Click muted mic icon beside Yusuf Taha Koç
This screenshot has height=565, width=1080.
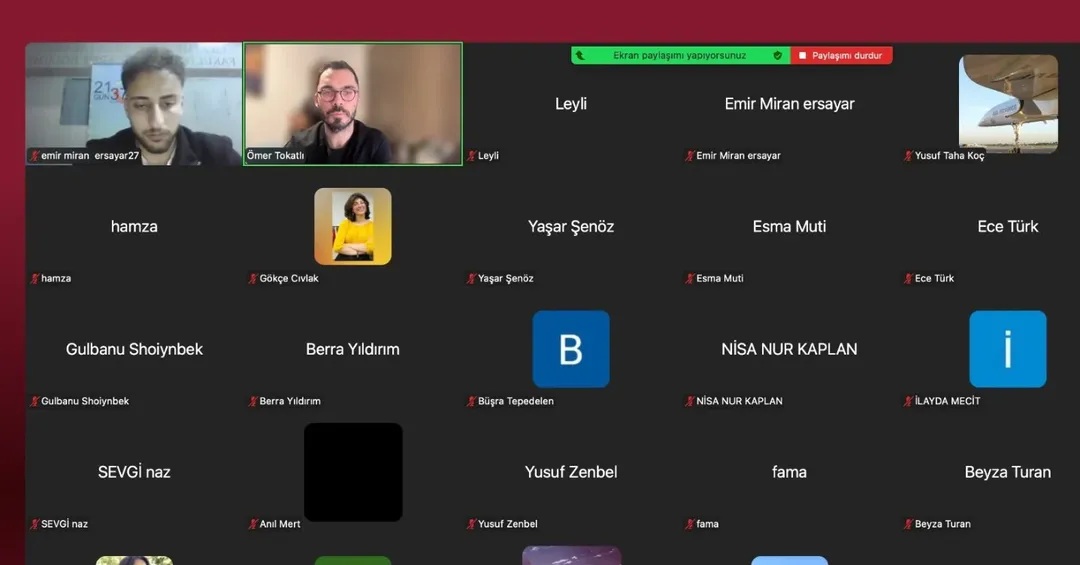[908, 156]
